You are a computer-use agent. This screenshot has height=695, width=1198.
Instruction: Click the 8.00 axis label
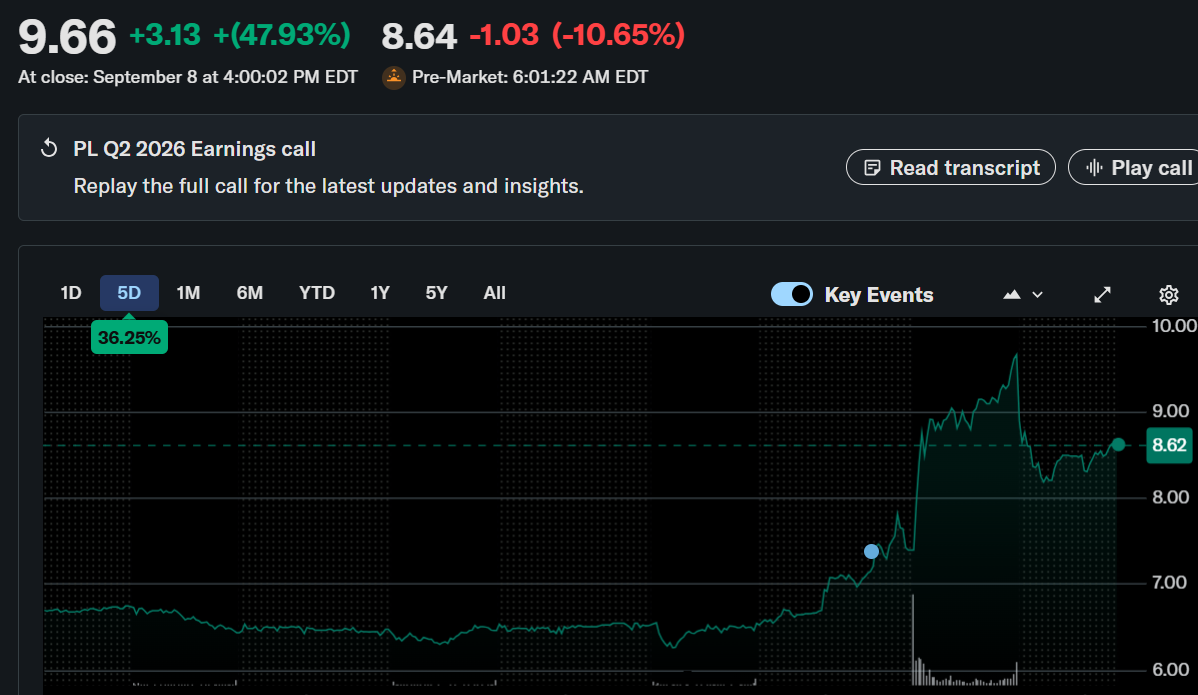point(1170,497)
